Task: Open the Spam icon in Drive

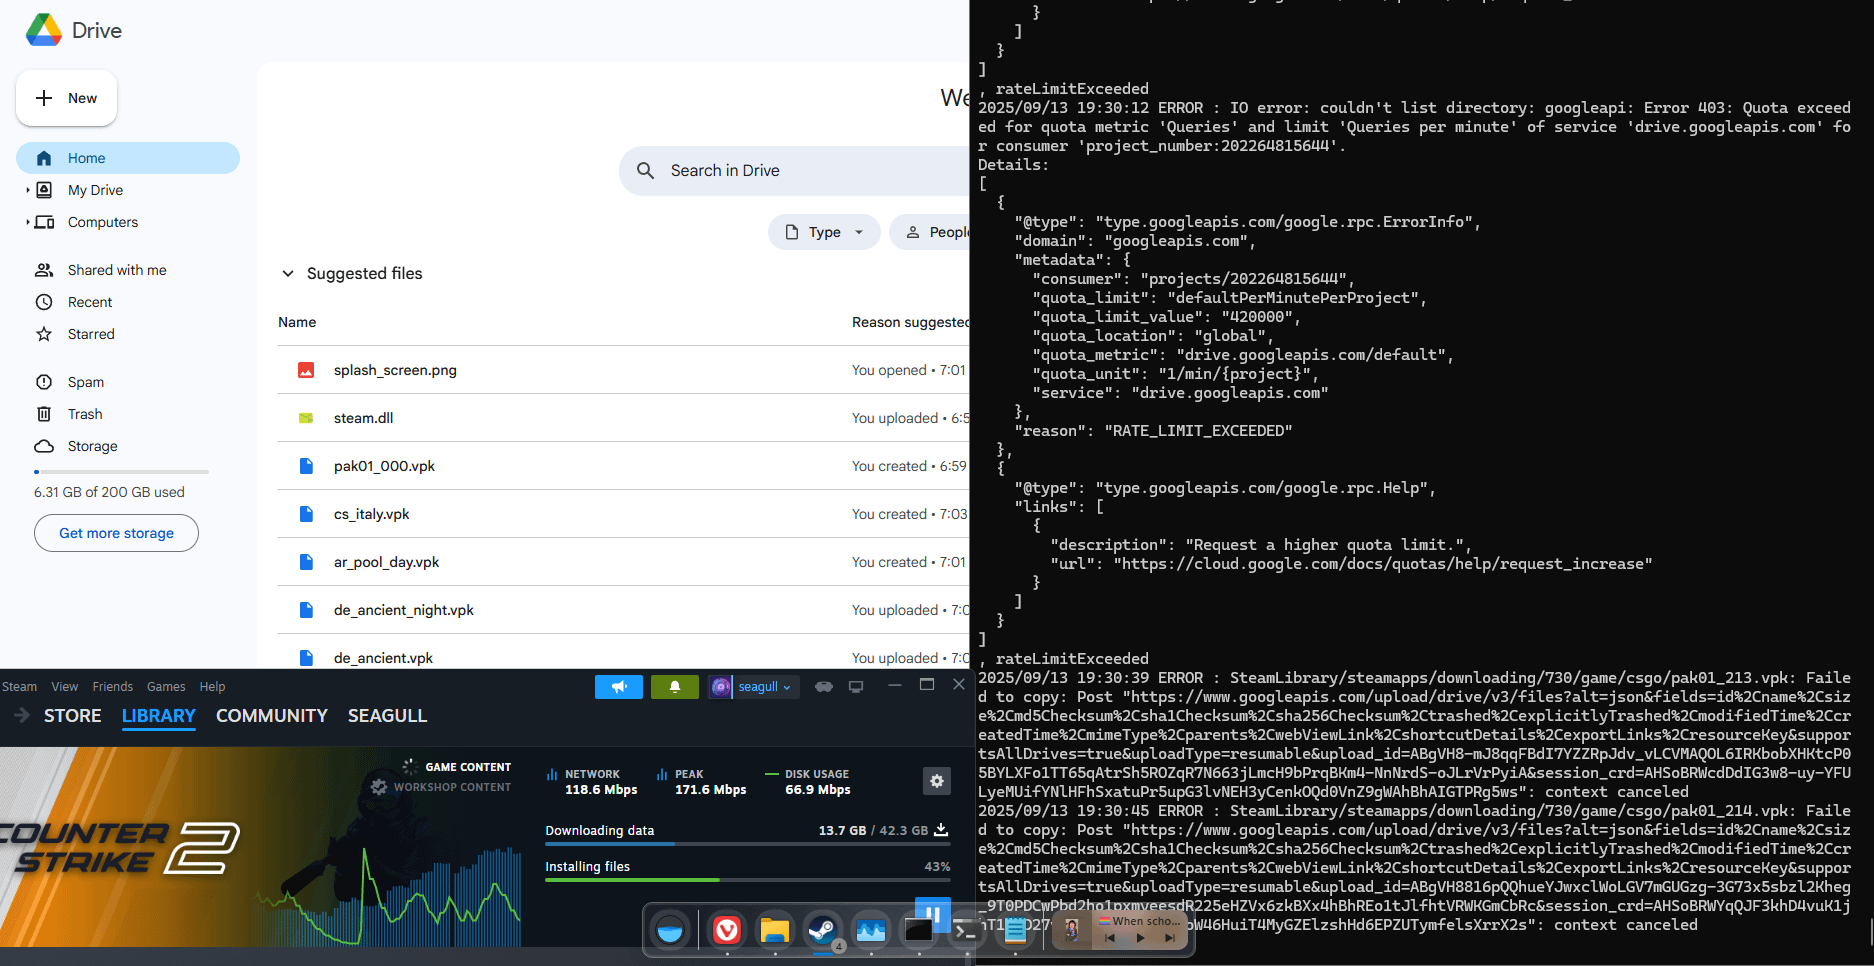Action: [44, 382]
